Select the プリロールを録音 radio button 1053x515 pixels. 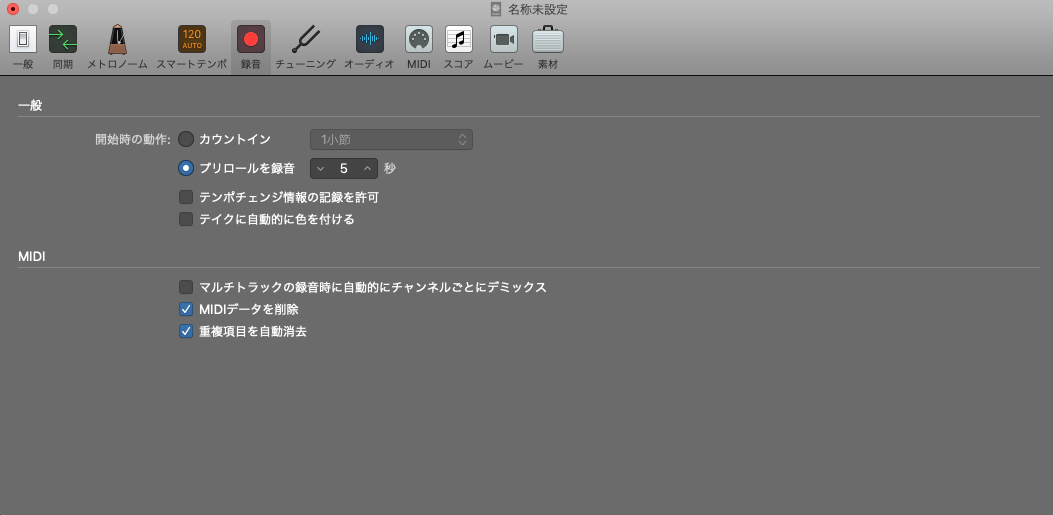coord(186,169)
